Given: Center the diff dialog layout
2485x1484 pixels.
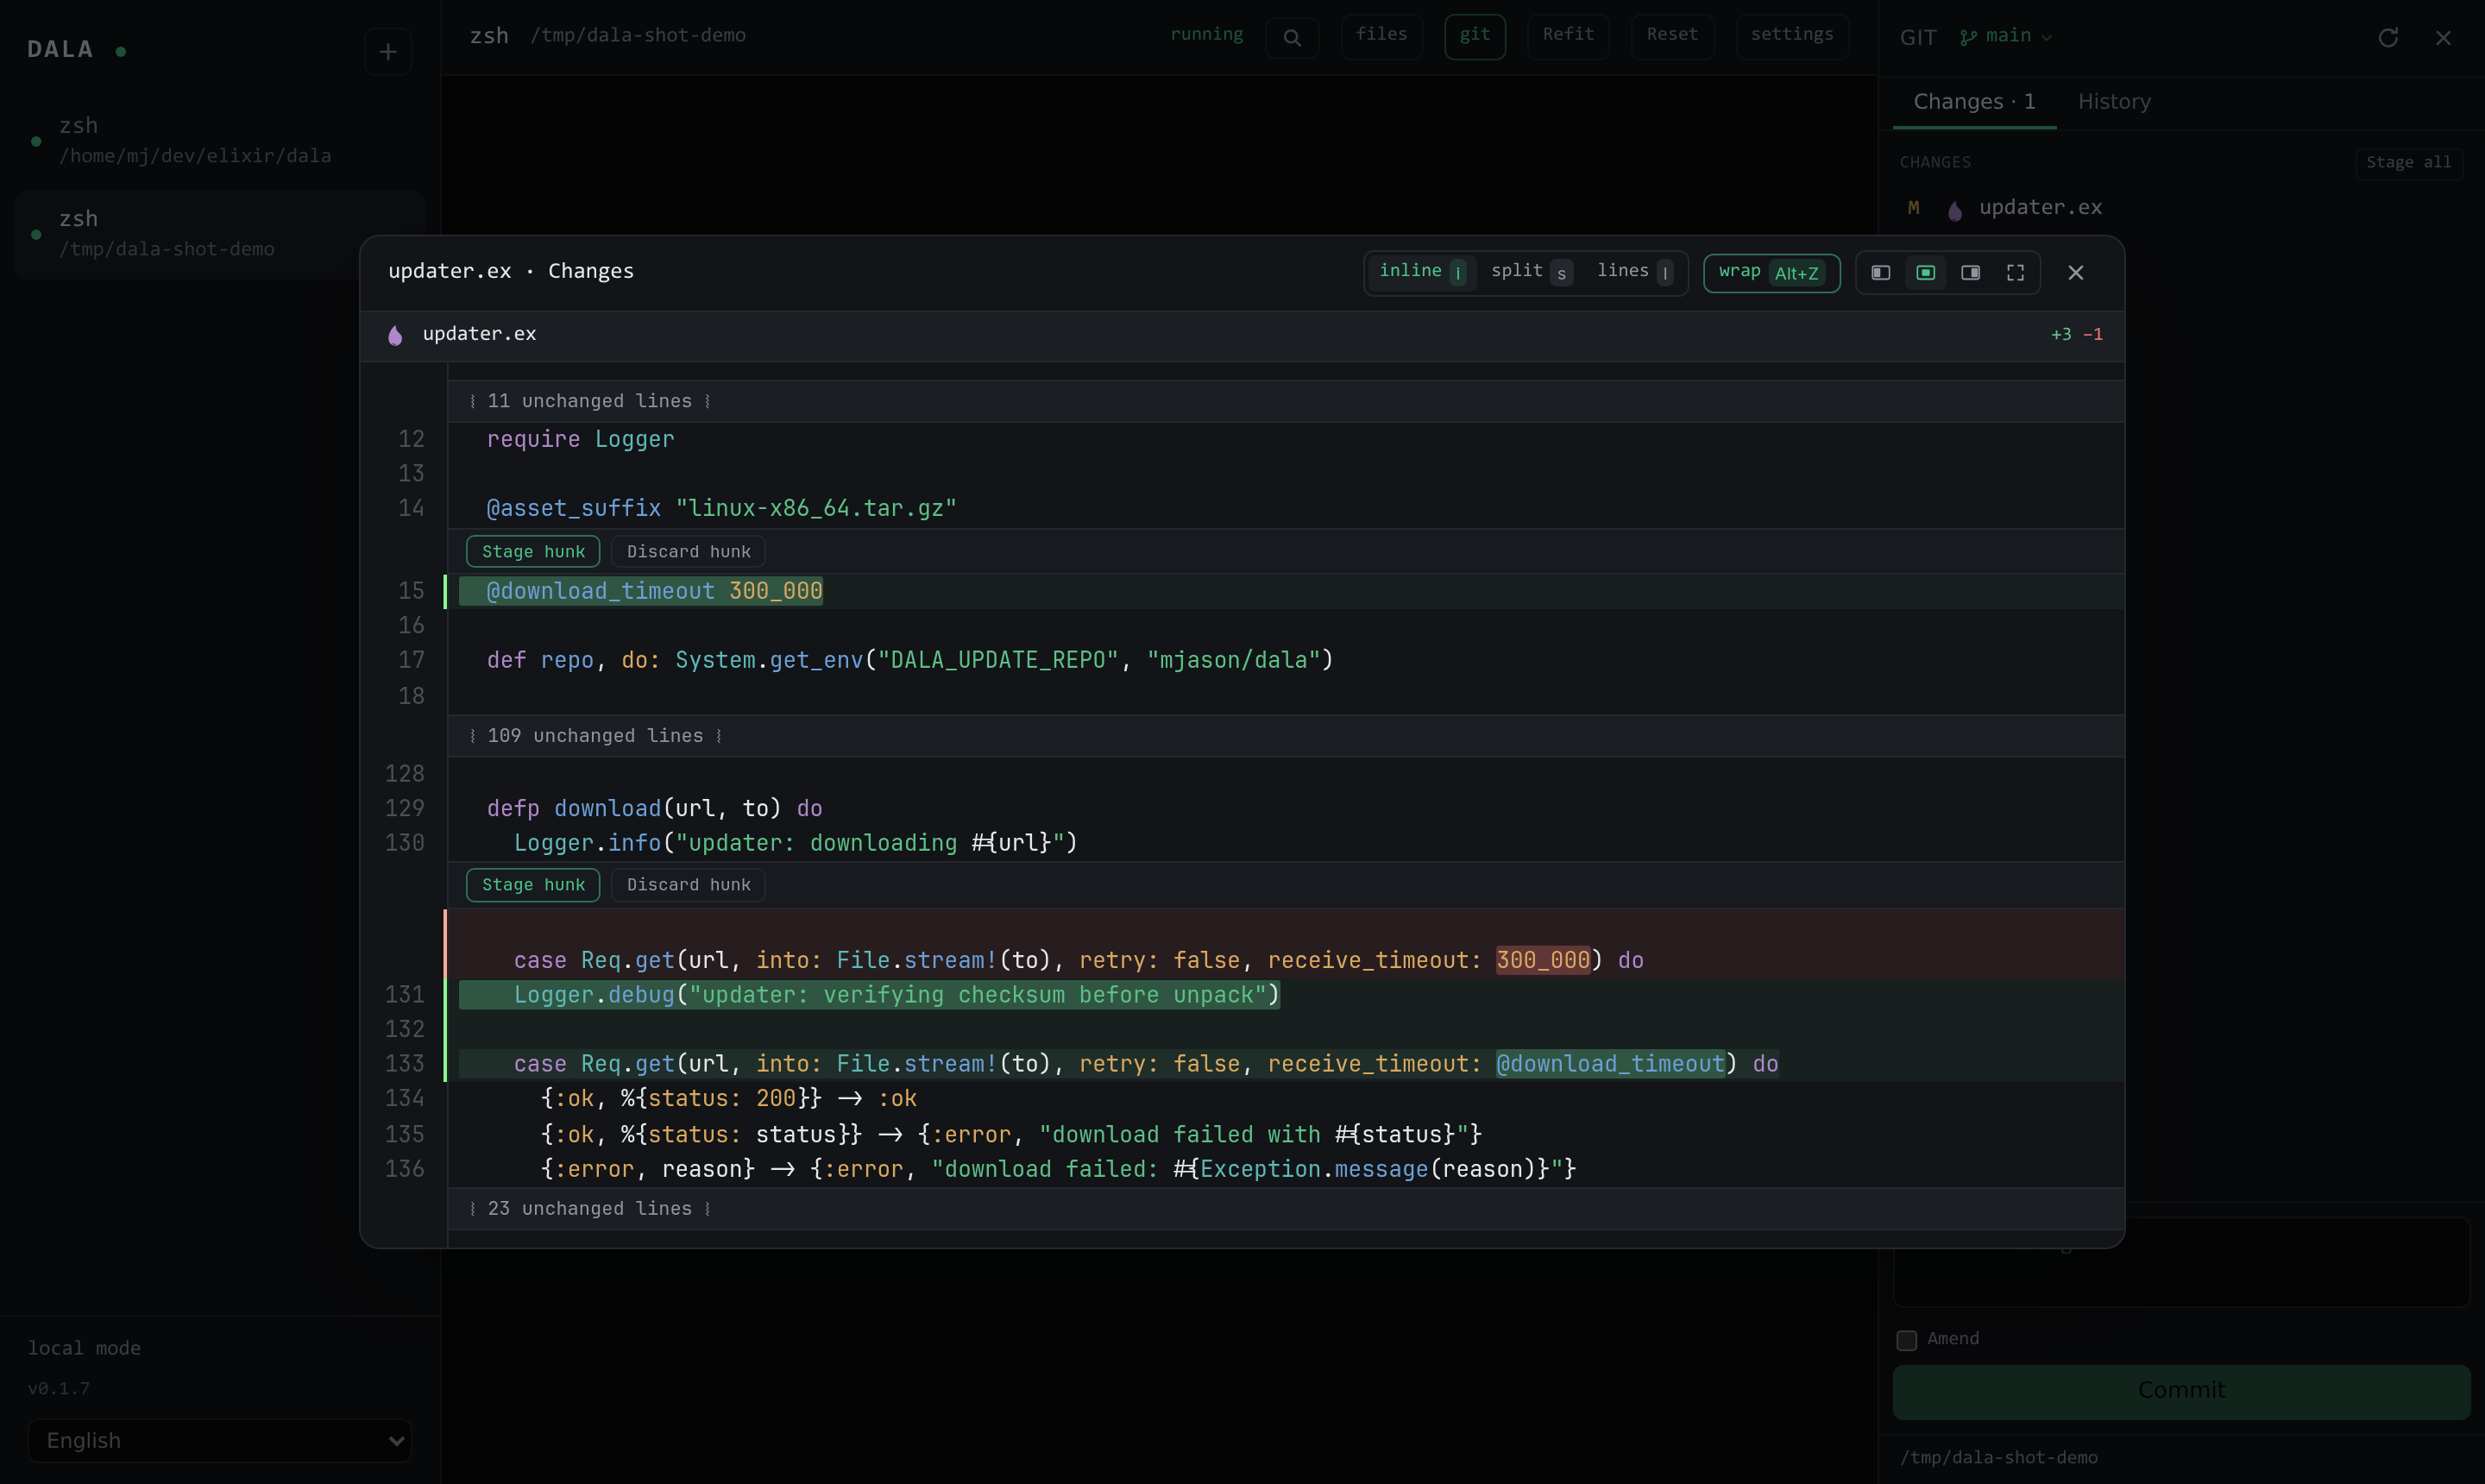Looking at the screenshot, I should (1925, 273).
